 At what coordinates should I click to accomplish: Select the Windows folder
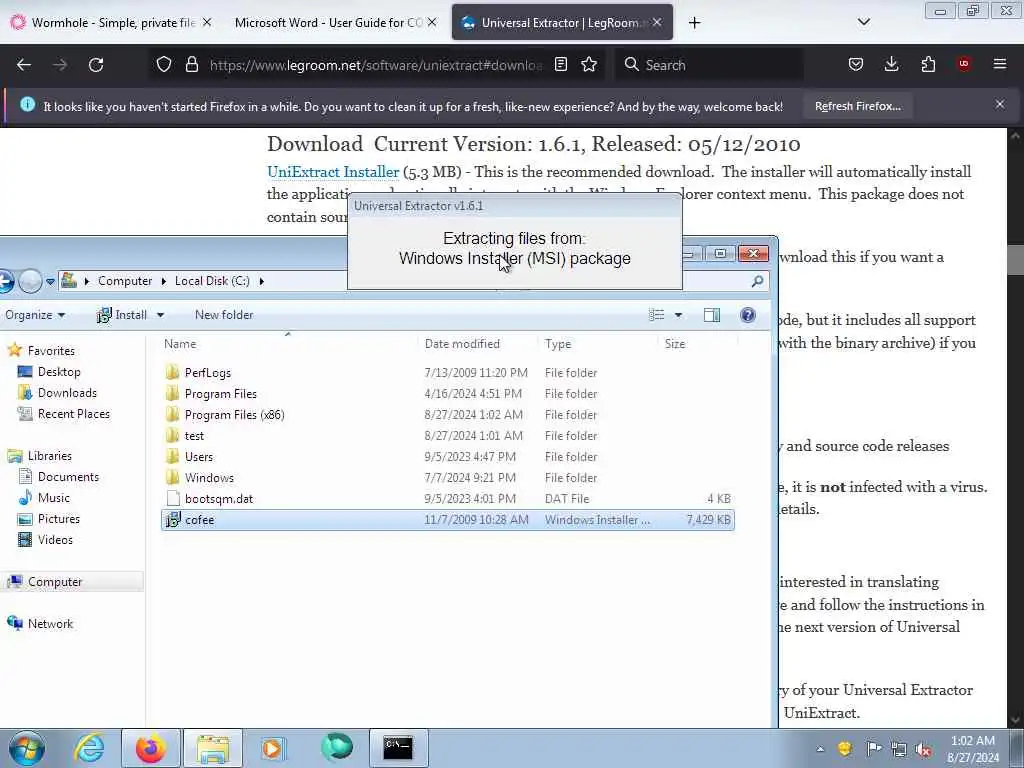point(447,477)
